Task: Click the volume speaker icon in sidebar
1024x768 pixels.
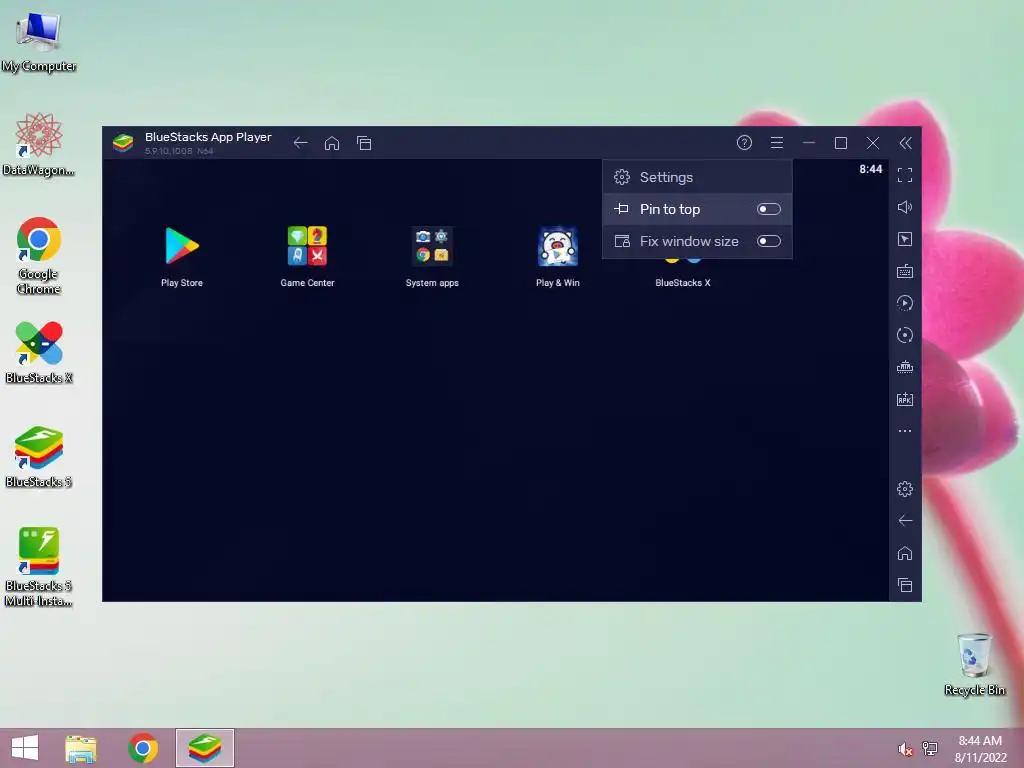Action: click(x=904, y=207)
